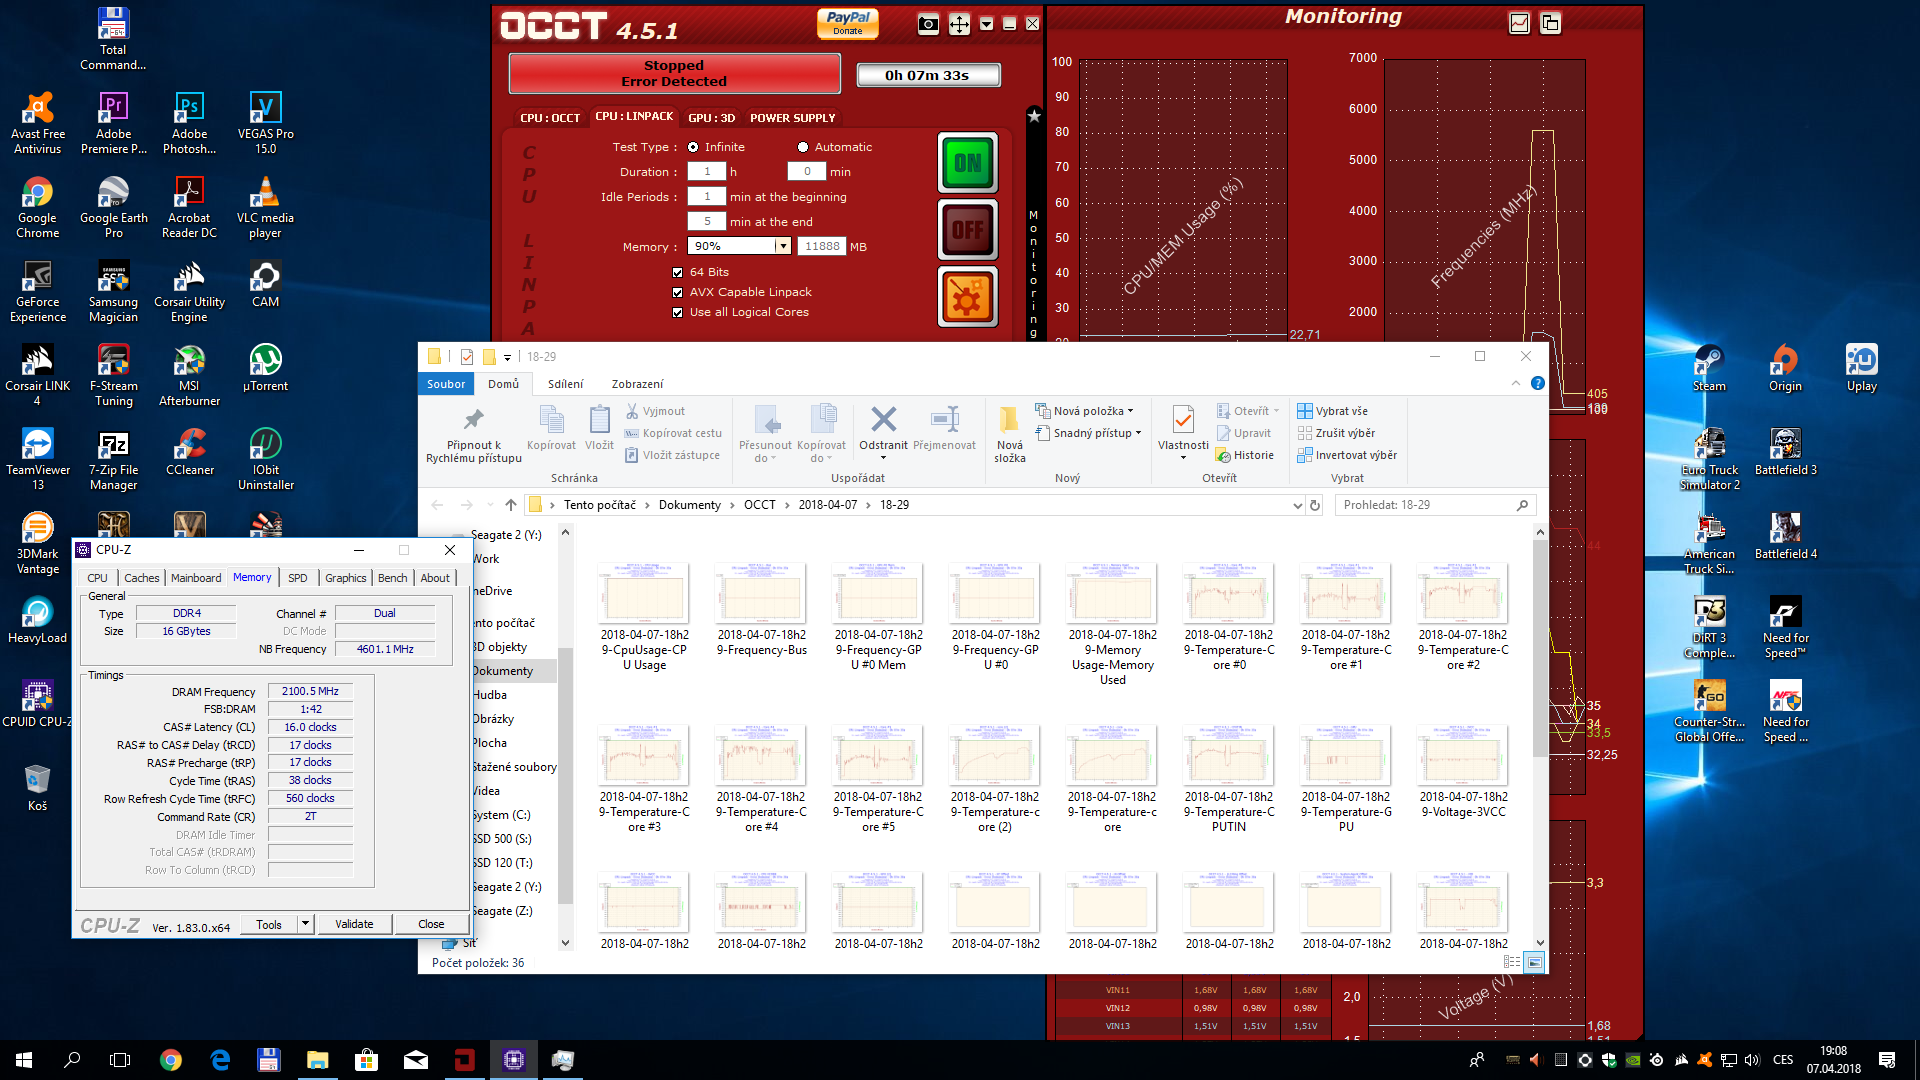Expand the CPU-Z Tools dropdown arrow
The width and height of the screenshot is (1920, 1080).
pyautogui.click(x=305, y=924)
